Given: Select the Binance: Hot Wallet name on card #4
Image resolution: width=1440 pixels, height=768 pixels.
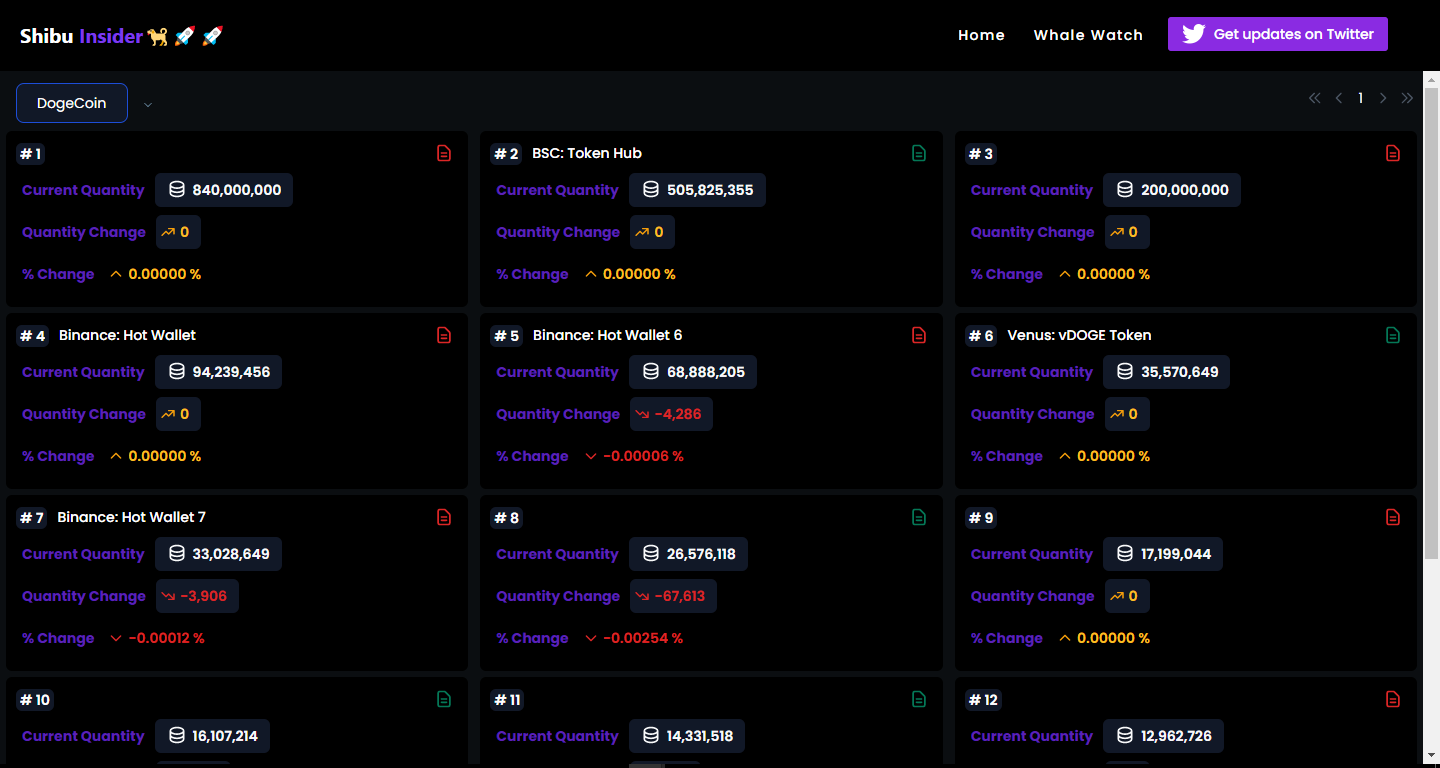Looking at the screenshot, I should click(x=127, y=335).
